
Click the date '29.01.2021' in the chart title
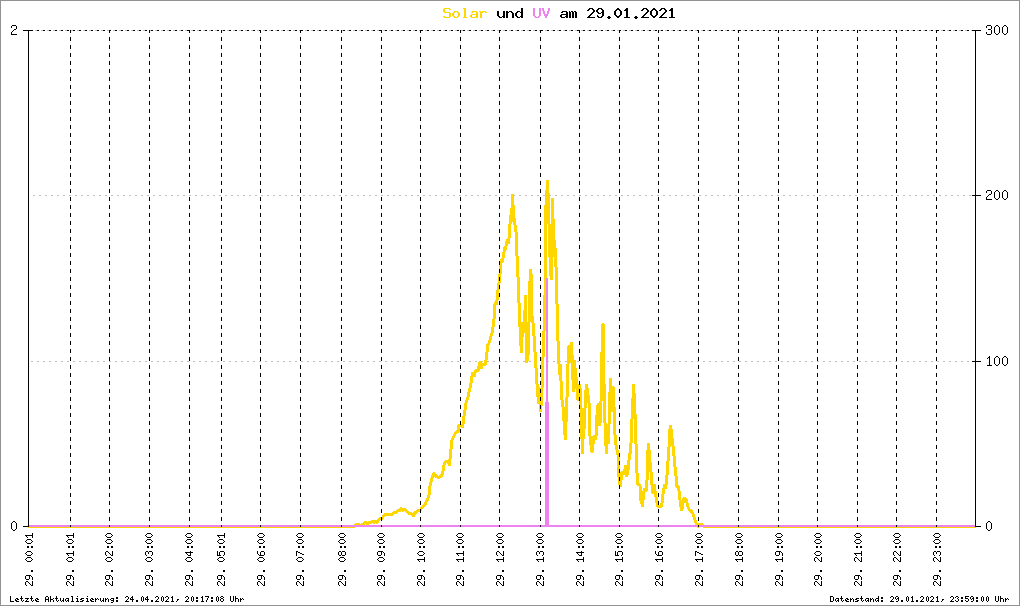(x=631, y=13)
